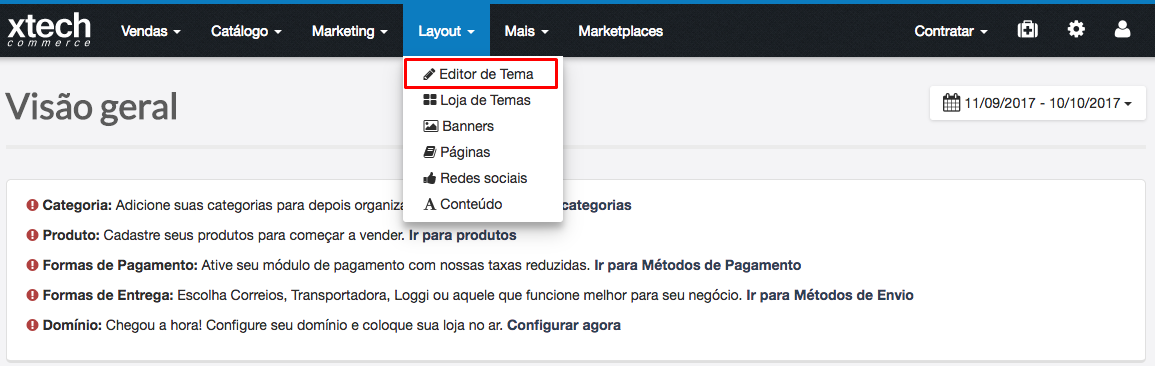
Task: Follow the Ir para produtos link
Action: (463, 235)
